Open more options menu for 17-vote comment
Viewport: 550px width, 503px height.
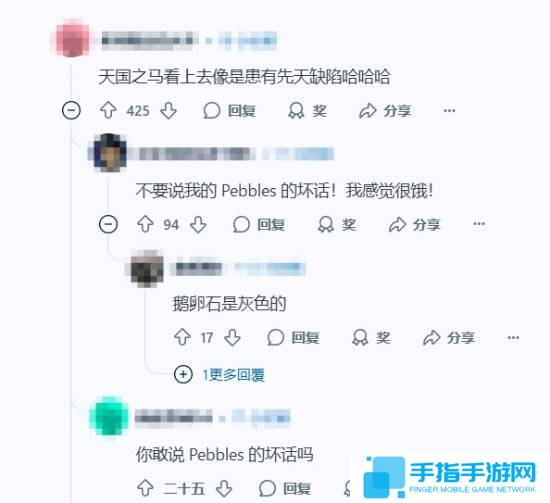coord(513,338)
